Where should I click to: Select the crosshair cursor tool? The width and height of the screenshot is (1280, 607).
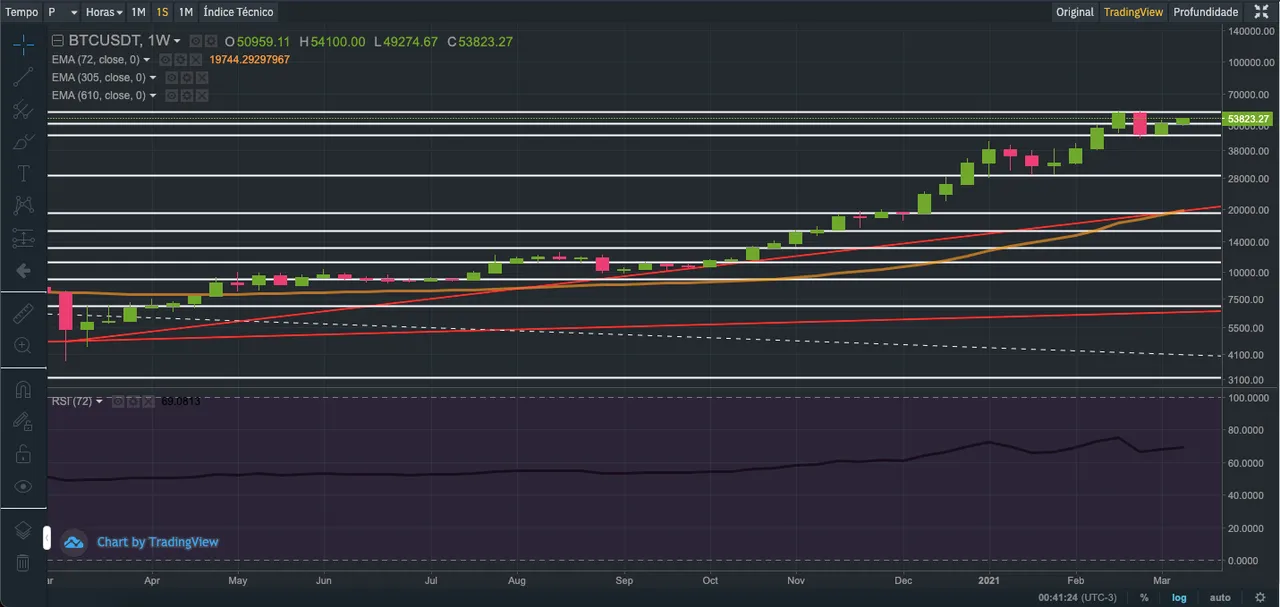click(23, 45)
